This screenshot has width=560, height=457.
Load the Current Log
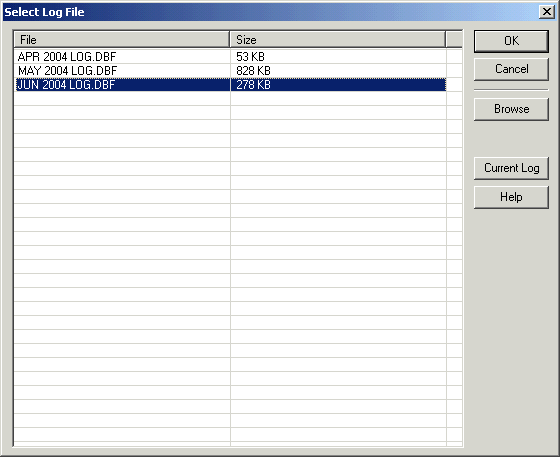click(x=511, y=168)
